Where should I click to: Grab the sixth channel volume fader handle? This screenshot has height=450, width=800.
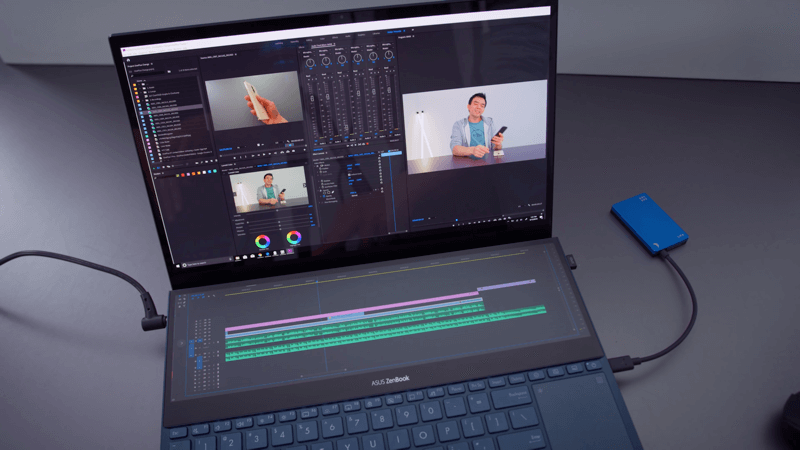(x=389, y=91)
